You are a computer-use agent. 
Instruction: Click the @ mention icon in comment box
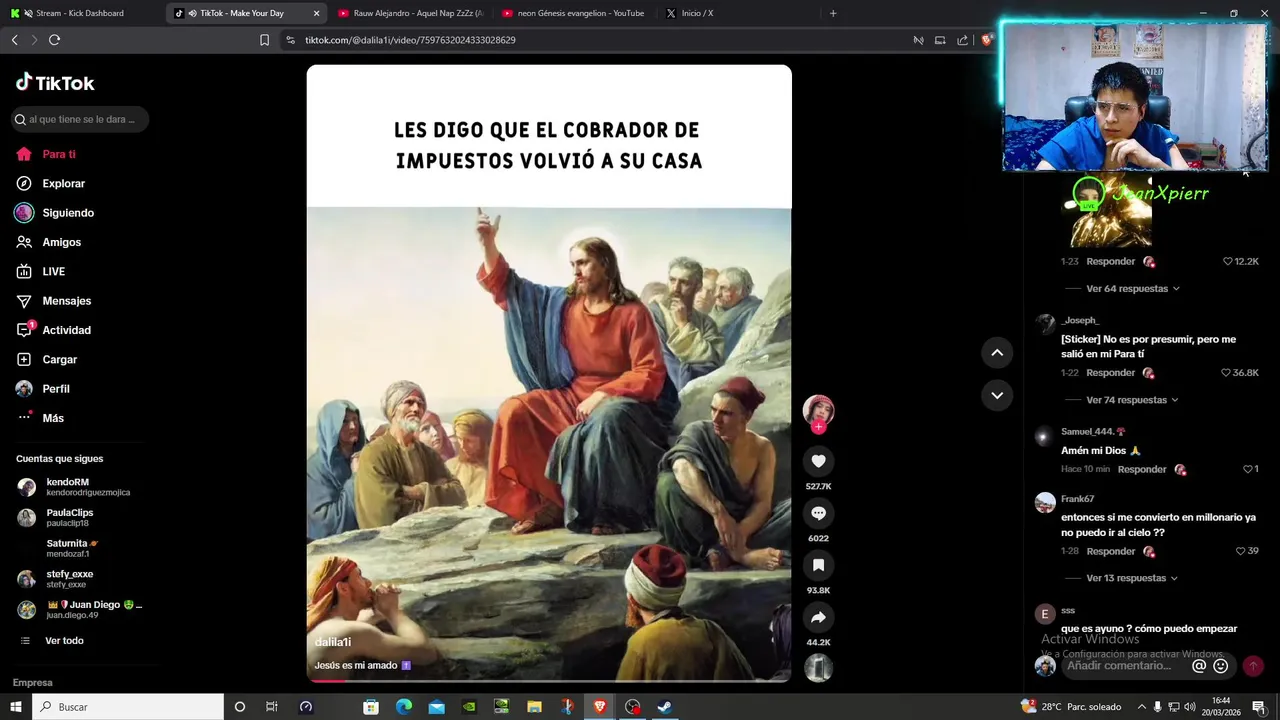click(1199, 666)
